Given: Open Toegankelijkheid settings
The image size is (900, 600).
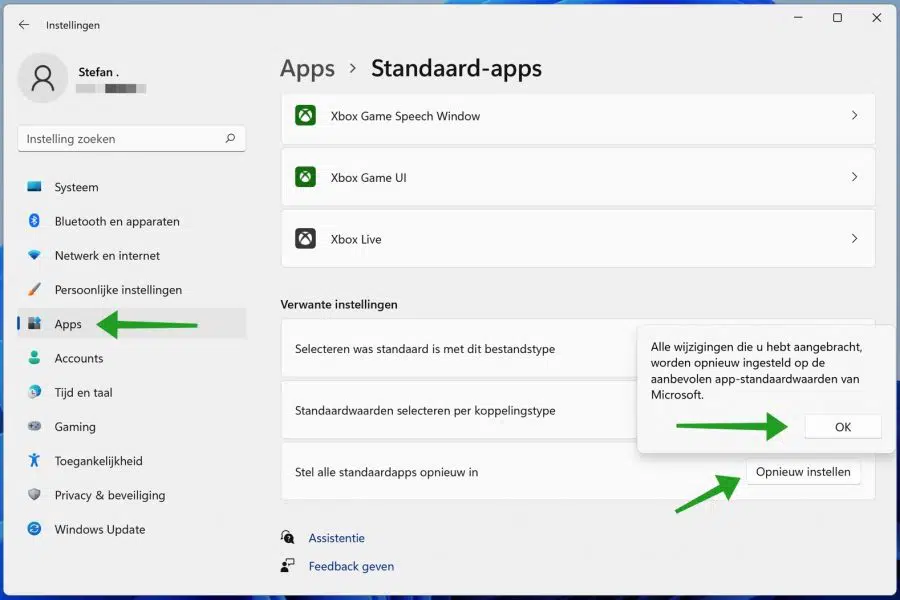Looking at the screenshot, I should tap(131, 461).
